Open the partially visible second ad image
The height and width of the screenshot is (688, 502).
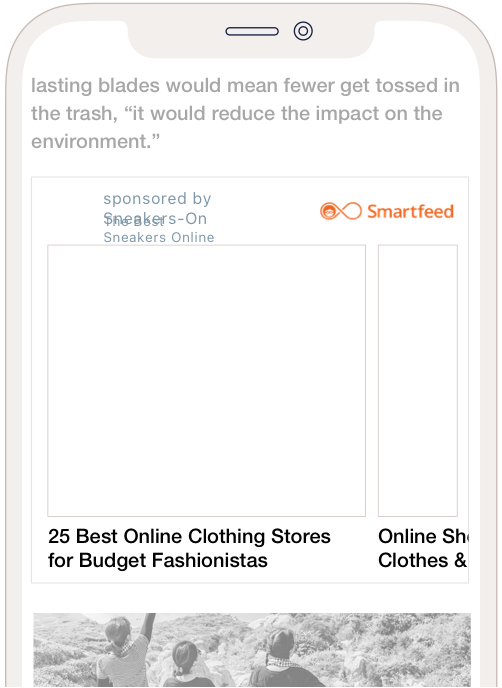(418, 381)
